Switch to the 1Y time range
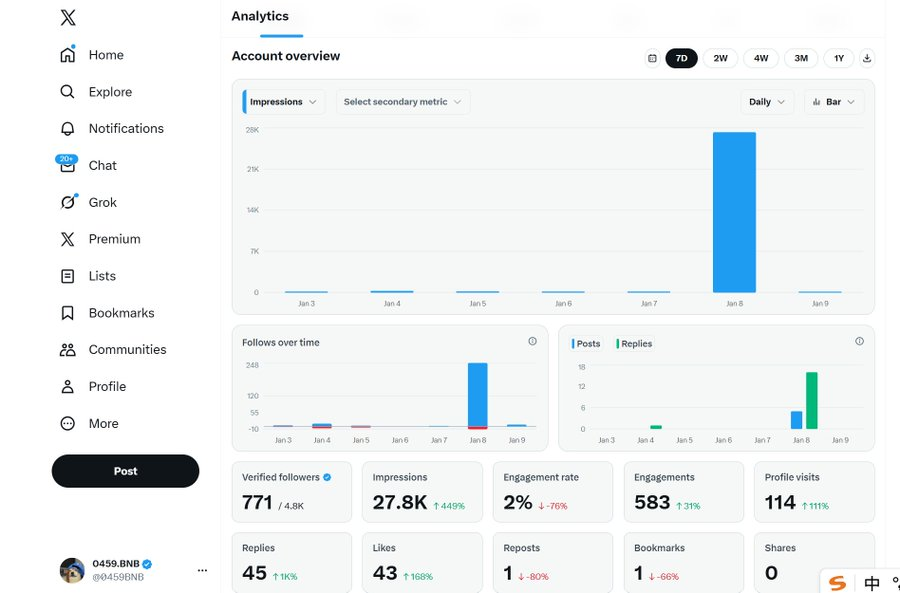Screen dimensions: 900x593 839,58
